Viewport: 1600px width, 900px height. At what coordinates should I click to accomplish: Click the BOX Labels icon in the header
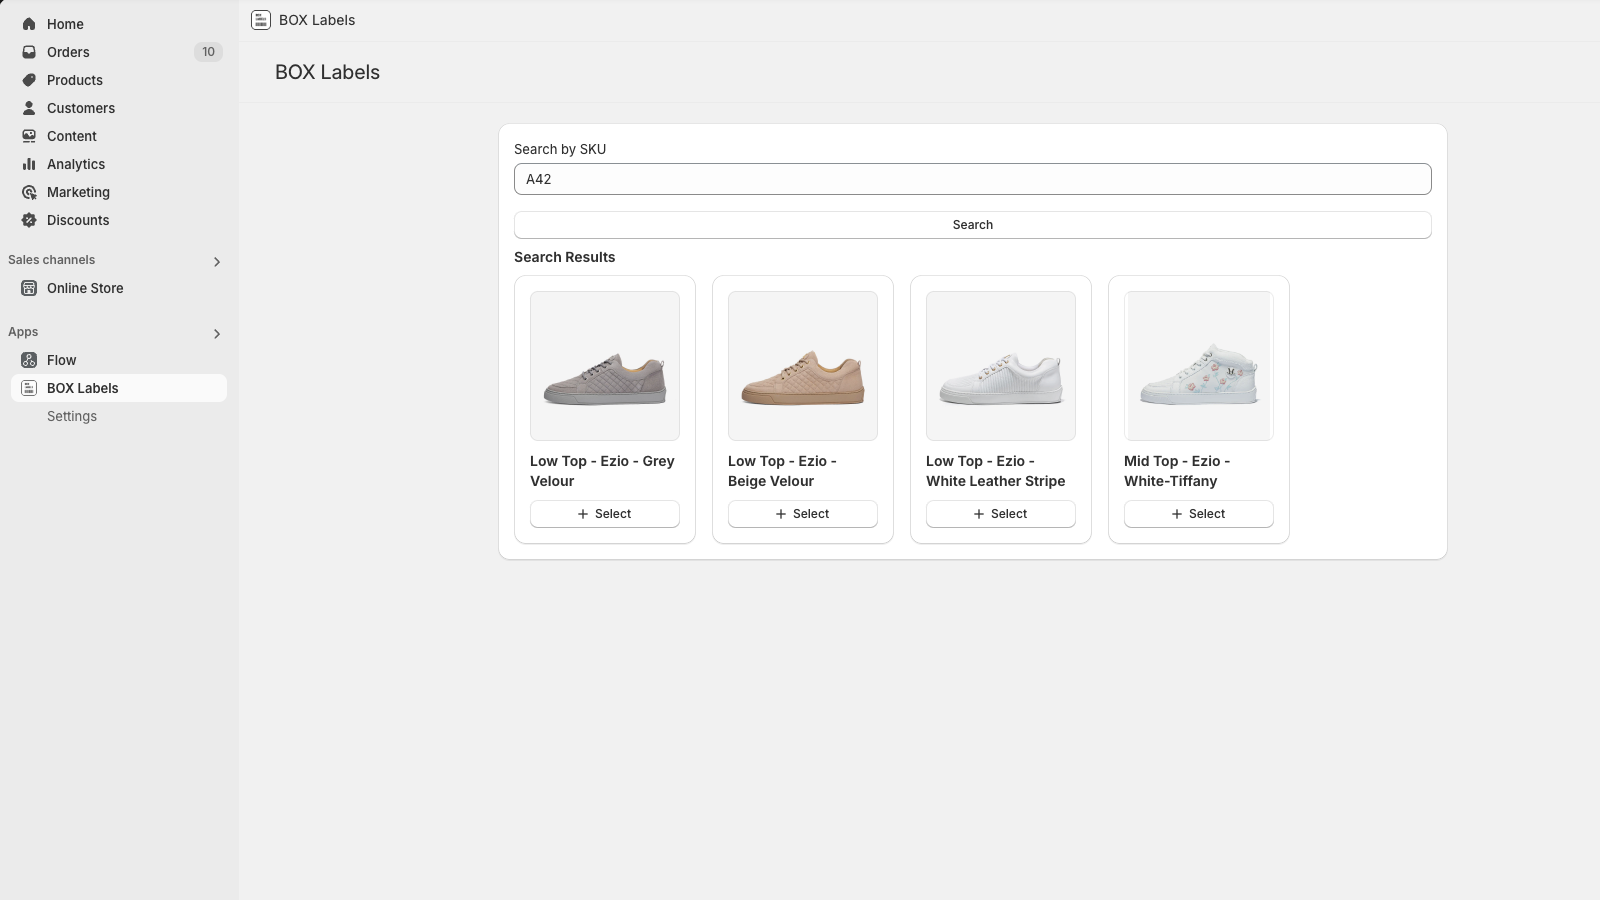260,19
